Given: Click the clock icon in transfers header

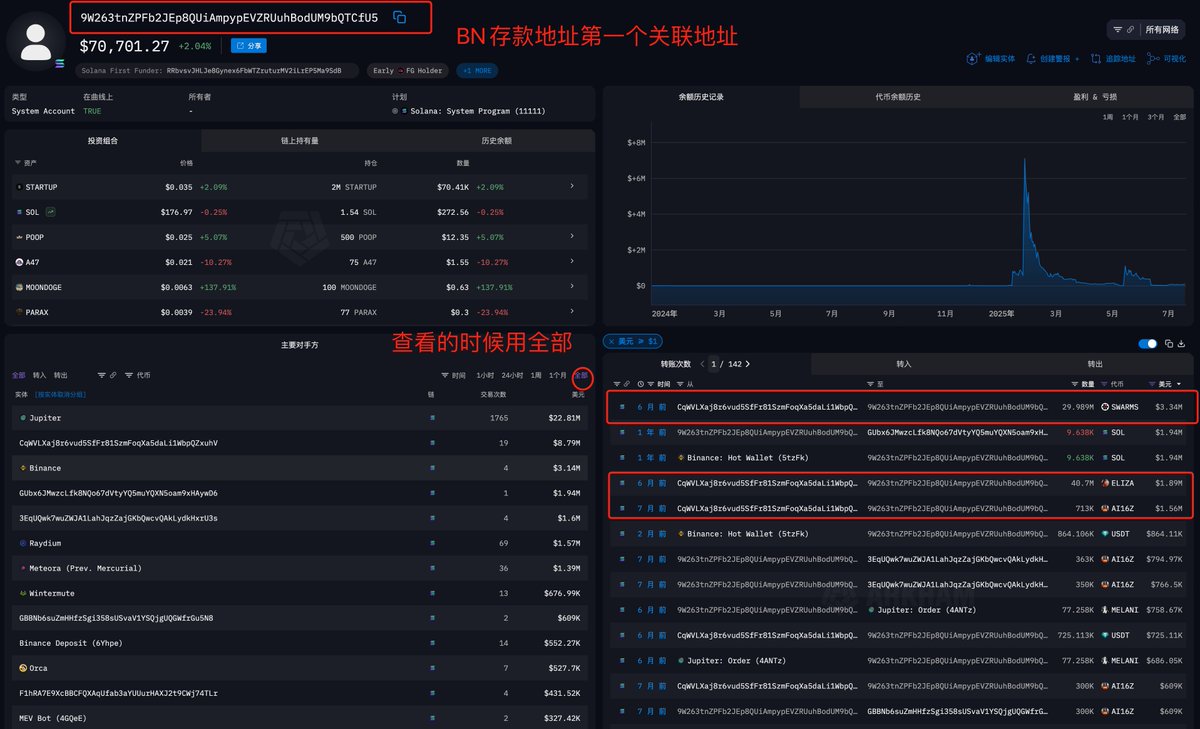Looking at the screenshot, I should 640,384.
